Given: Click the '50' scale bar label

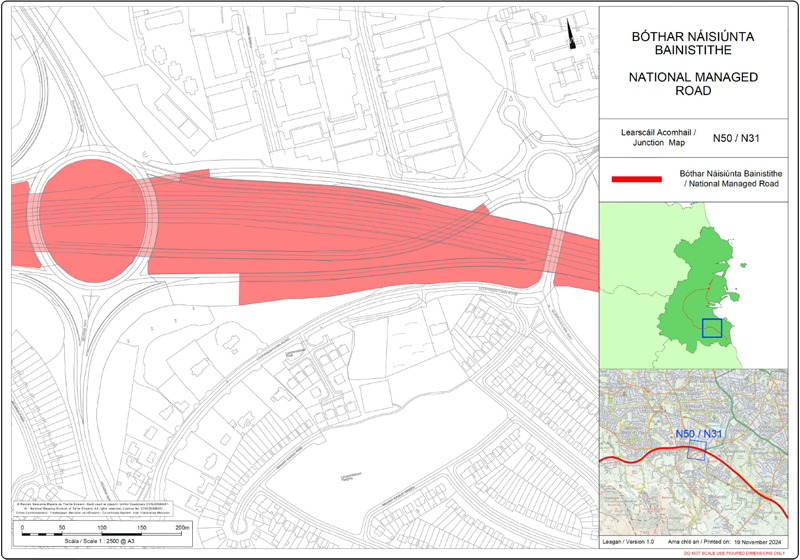Looking at the screenshot, I should [62, 527].
